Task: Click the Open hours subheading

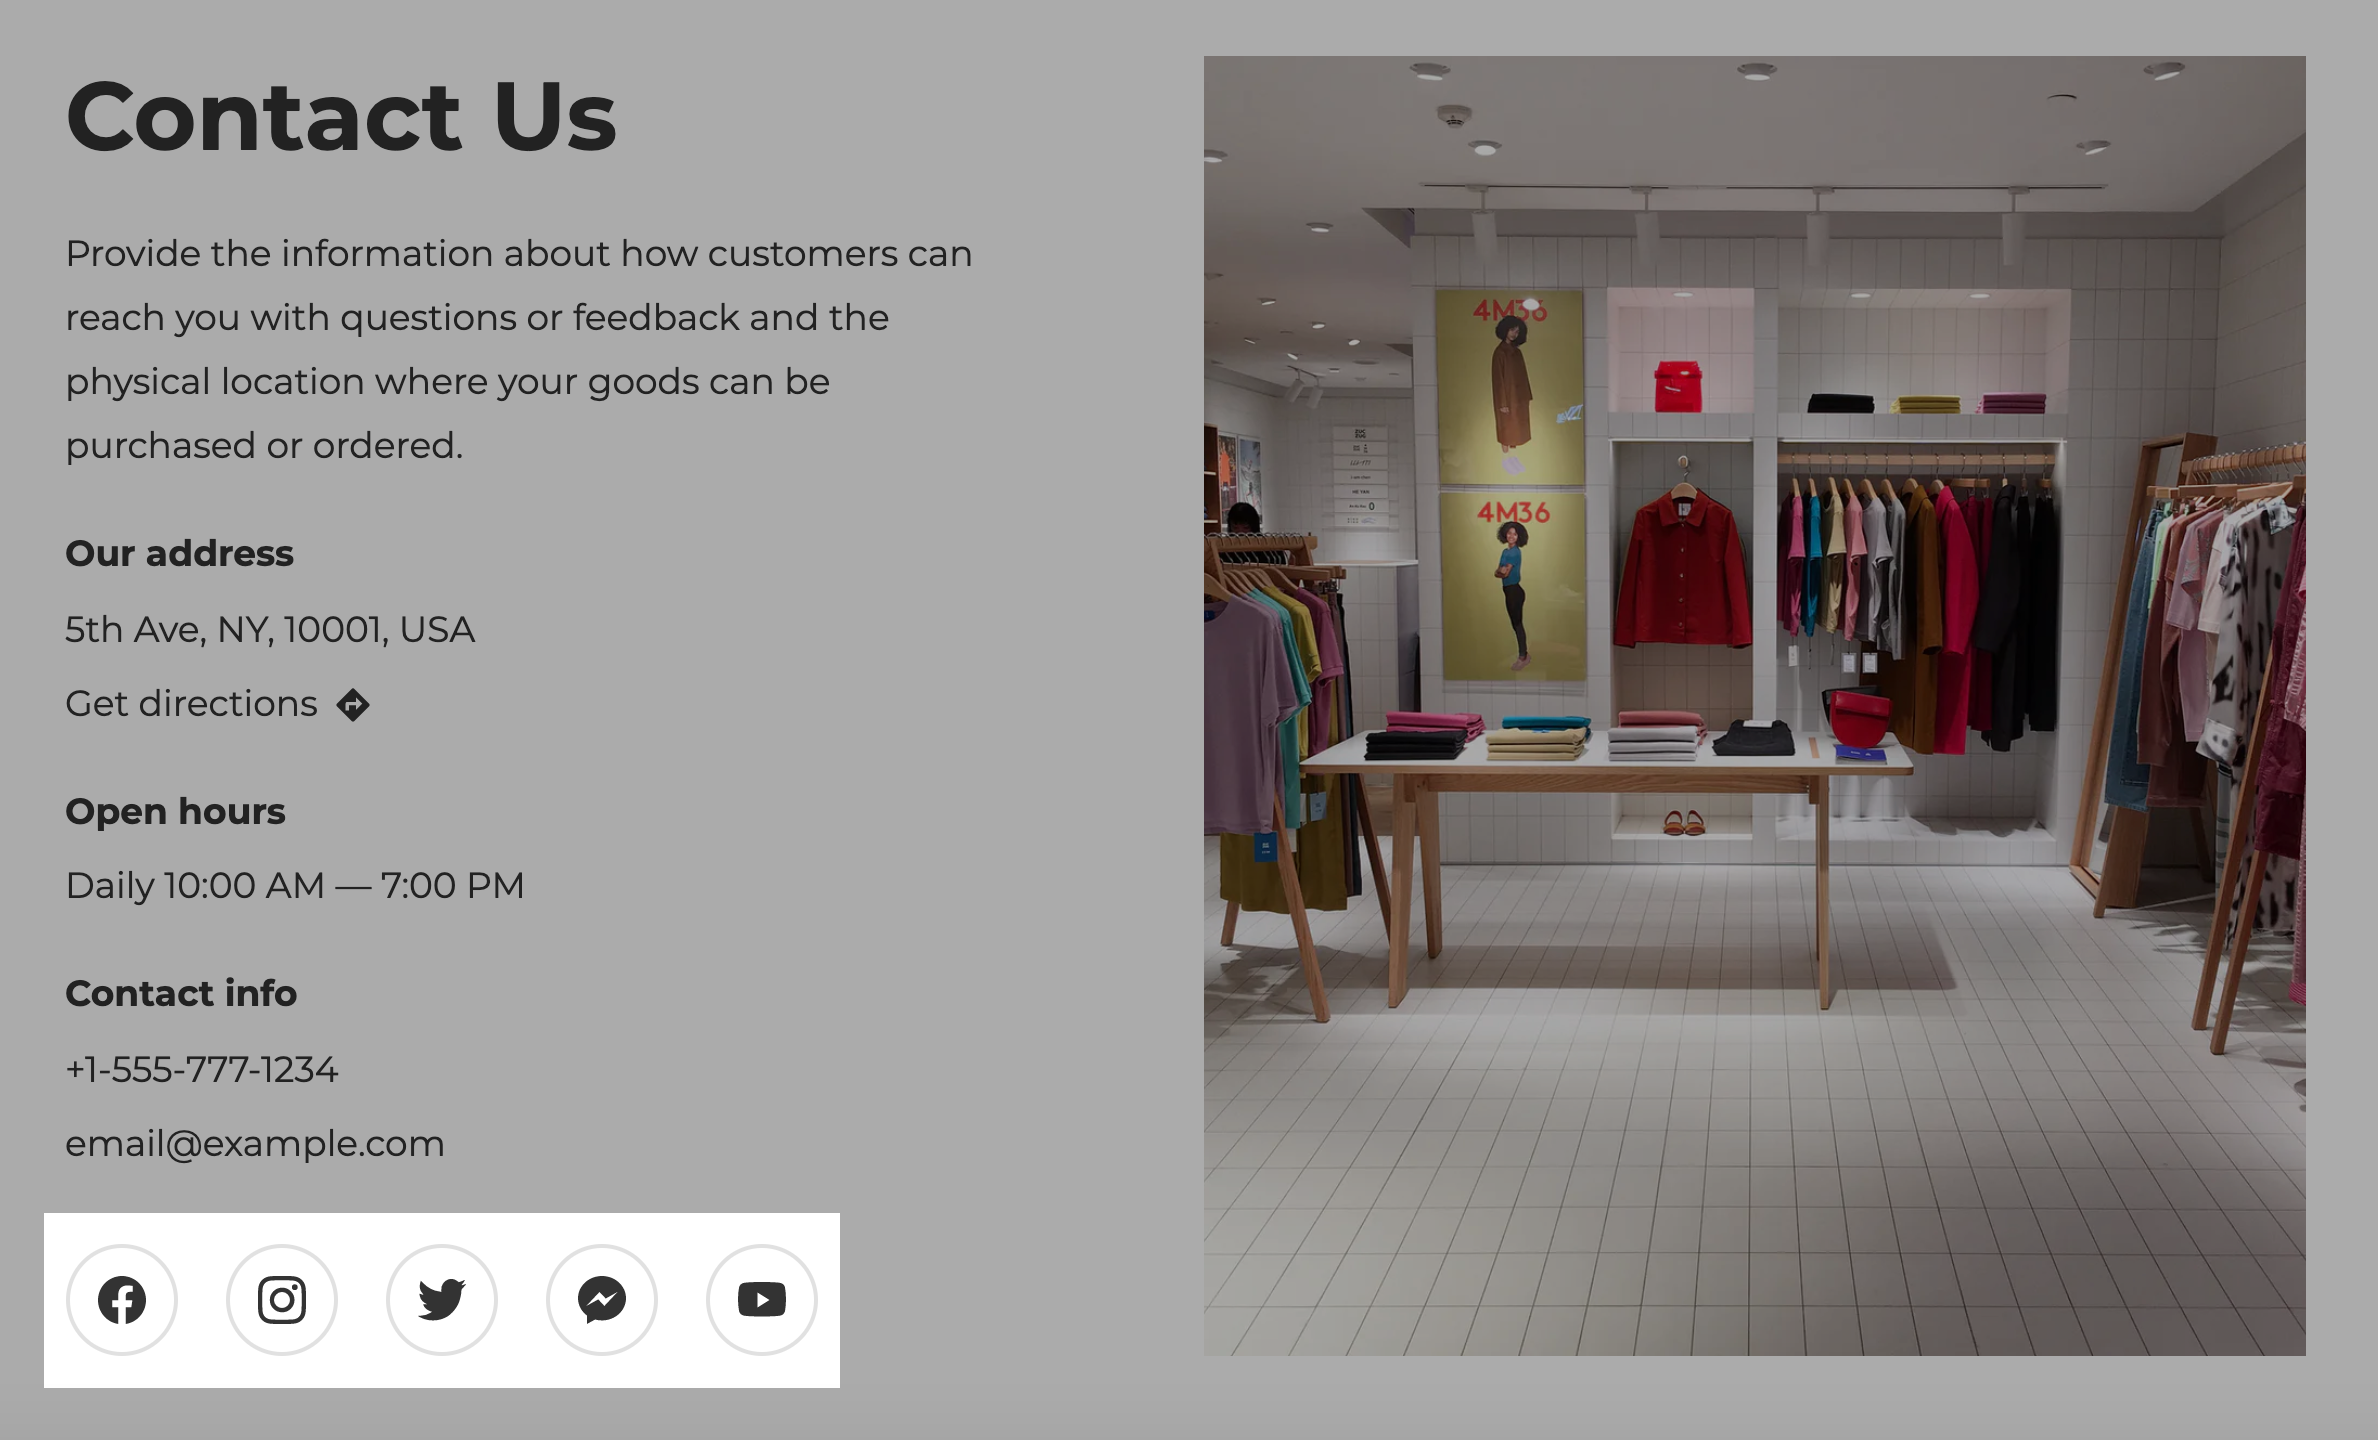Action: (x=175, y=811)
